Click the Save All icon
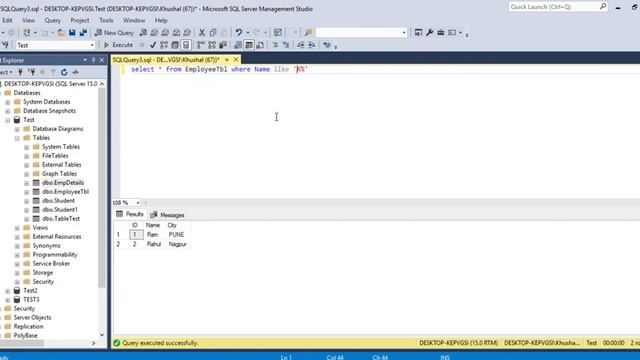Image resolution: width=640 pixels, height=360 pixels. (x=83, y=33)
